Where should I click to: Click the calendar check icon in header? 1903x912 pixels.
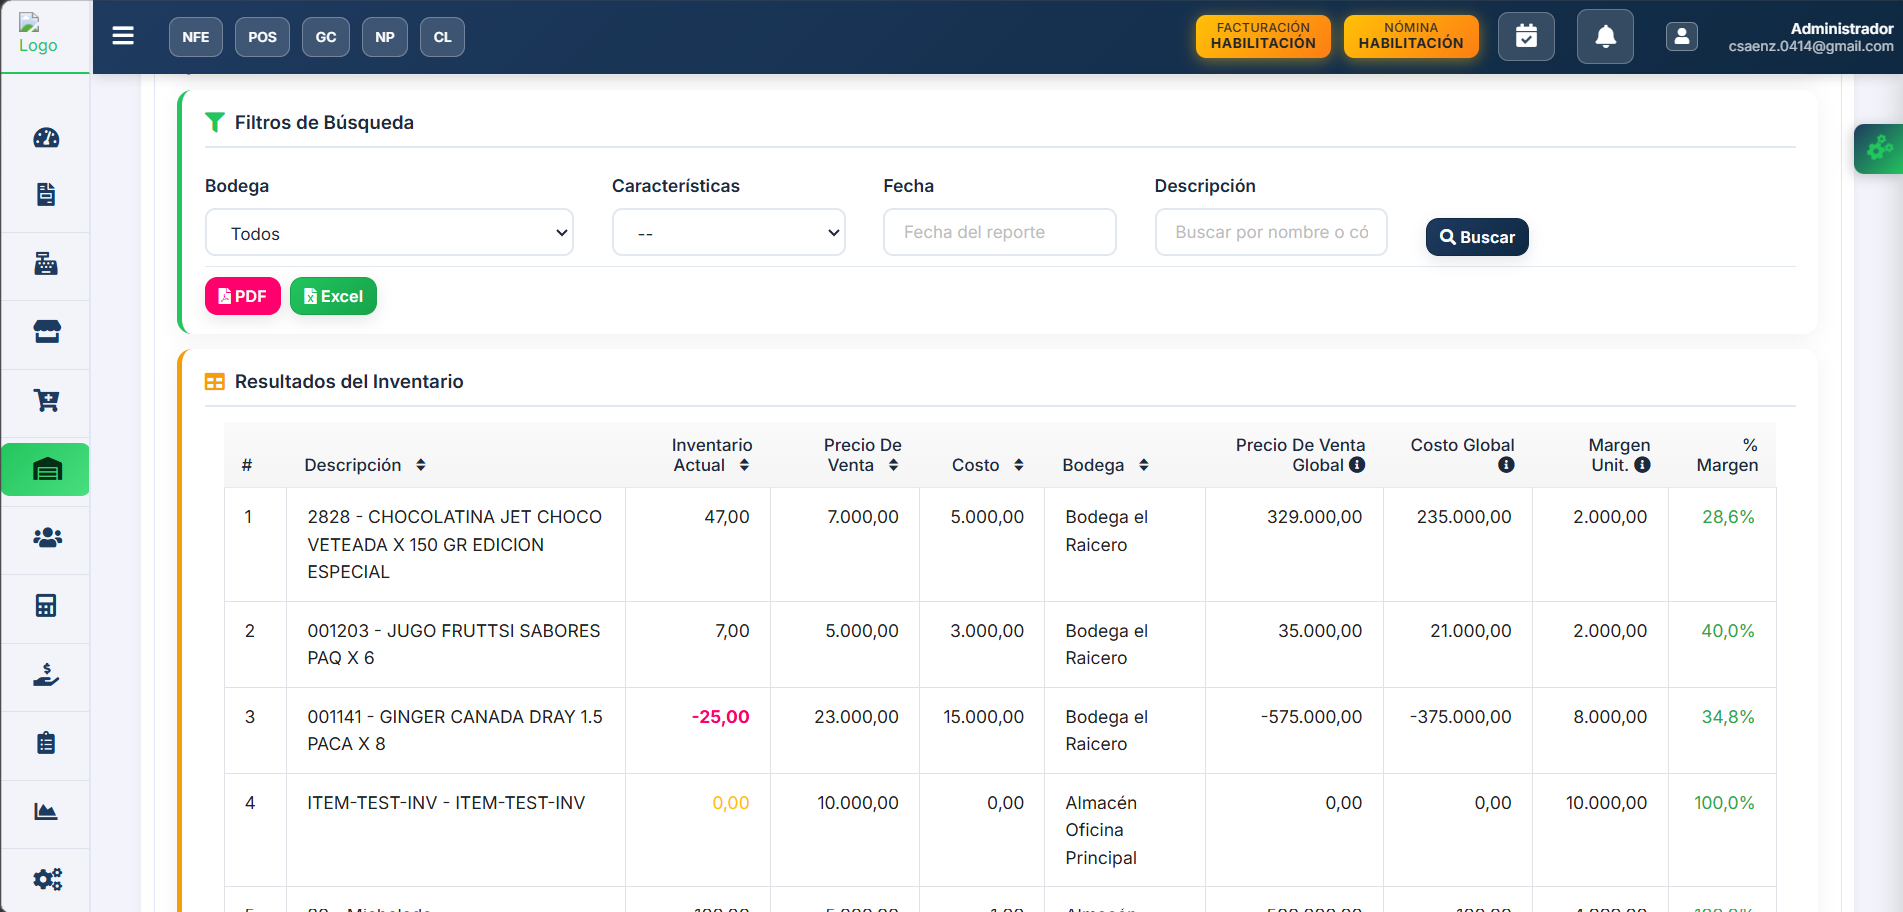(1526, 37)
